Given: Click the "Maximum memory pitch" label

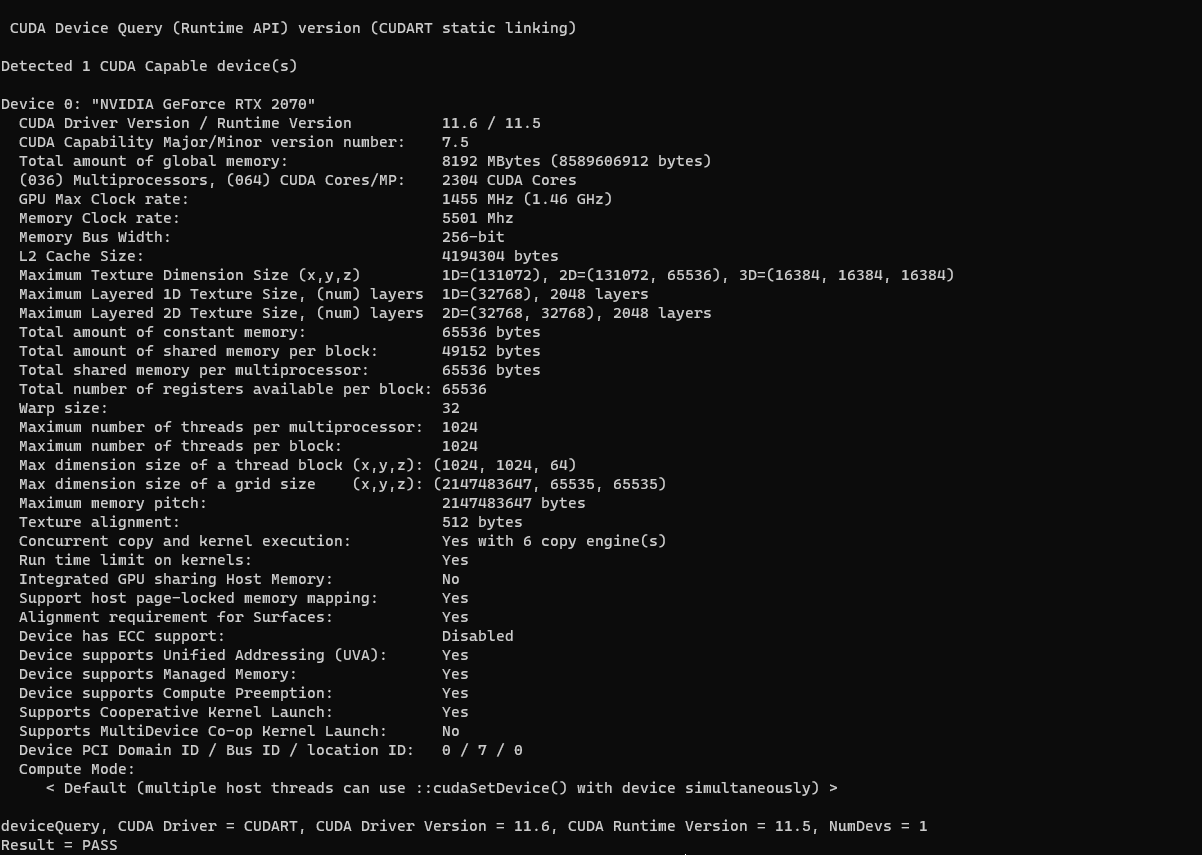Looking at the screenshot, I should click(x=113, y=503).
